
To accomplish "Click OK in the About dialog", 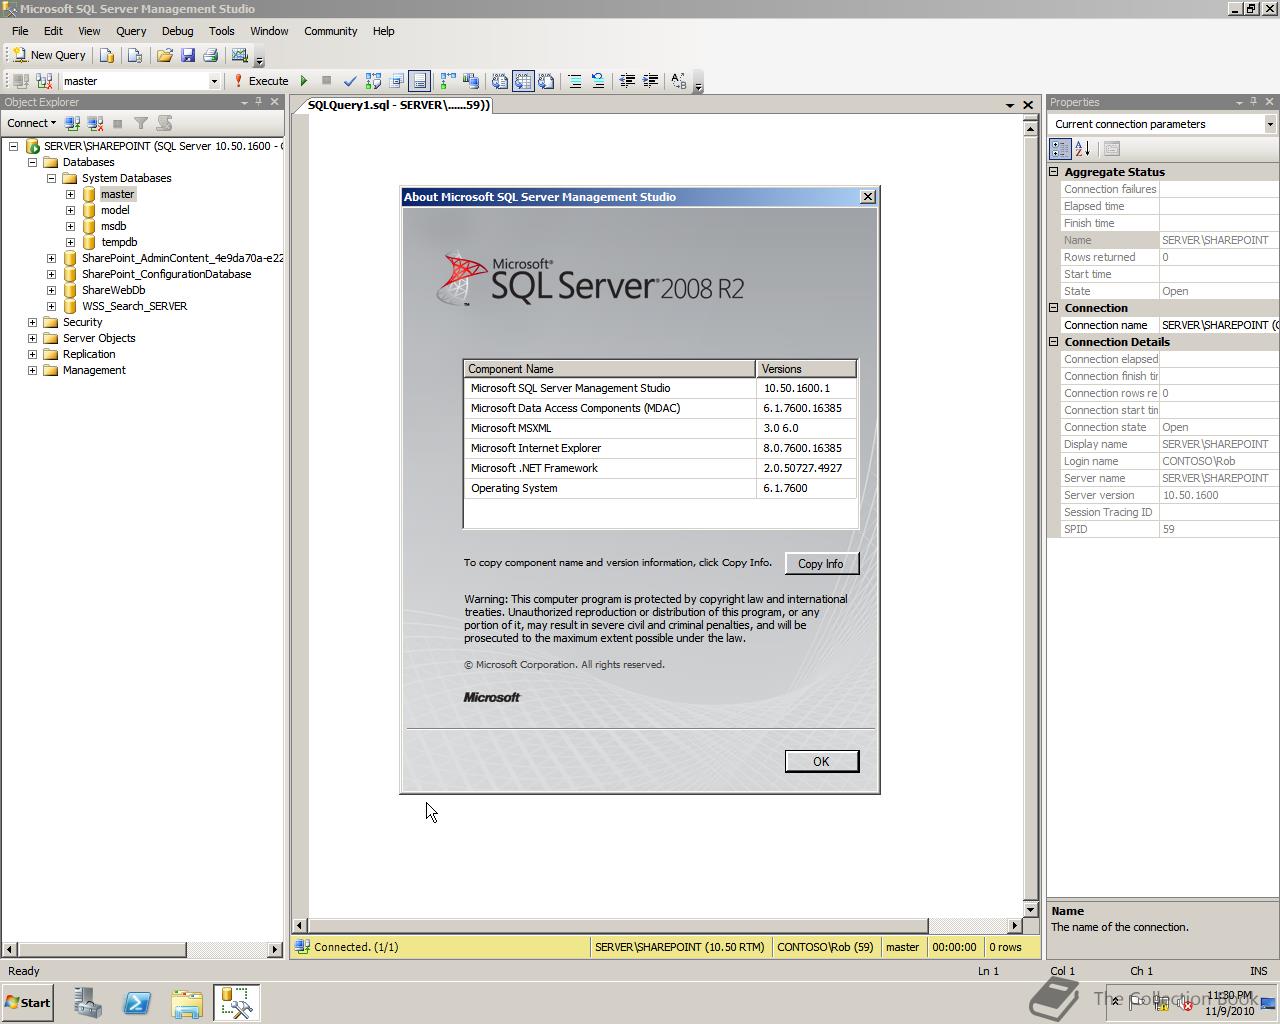I will (821, 762).
